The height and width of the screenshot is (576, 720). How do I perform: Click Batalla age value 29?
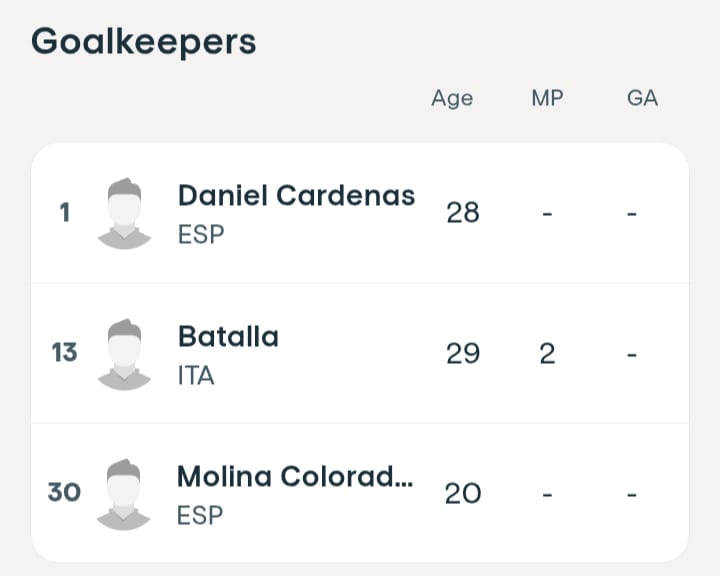(463, 353)
